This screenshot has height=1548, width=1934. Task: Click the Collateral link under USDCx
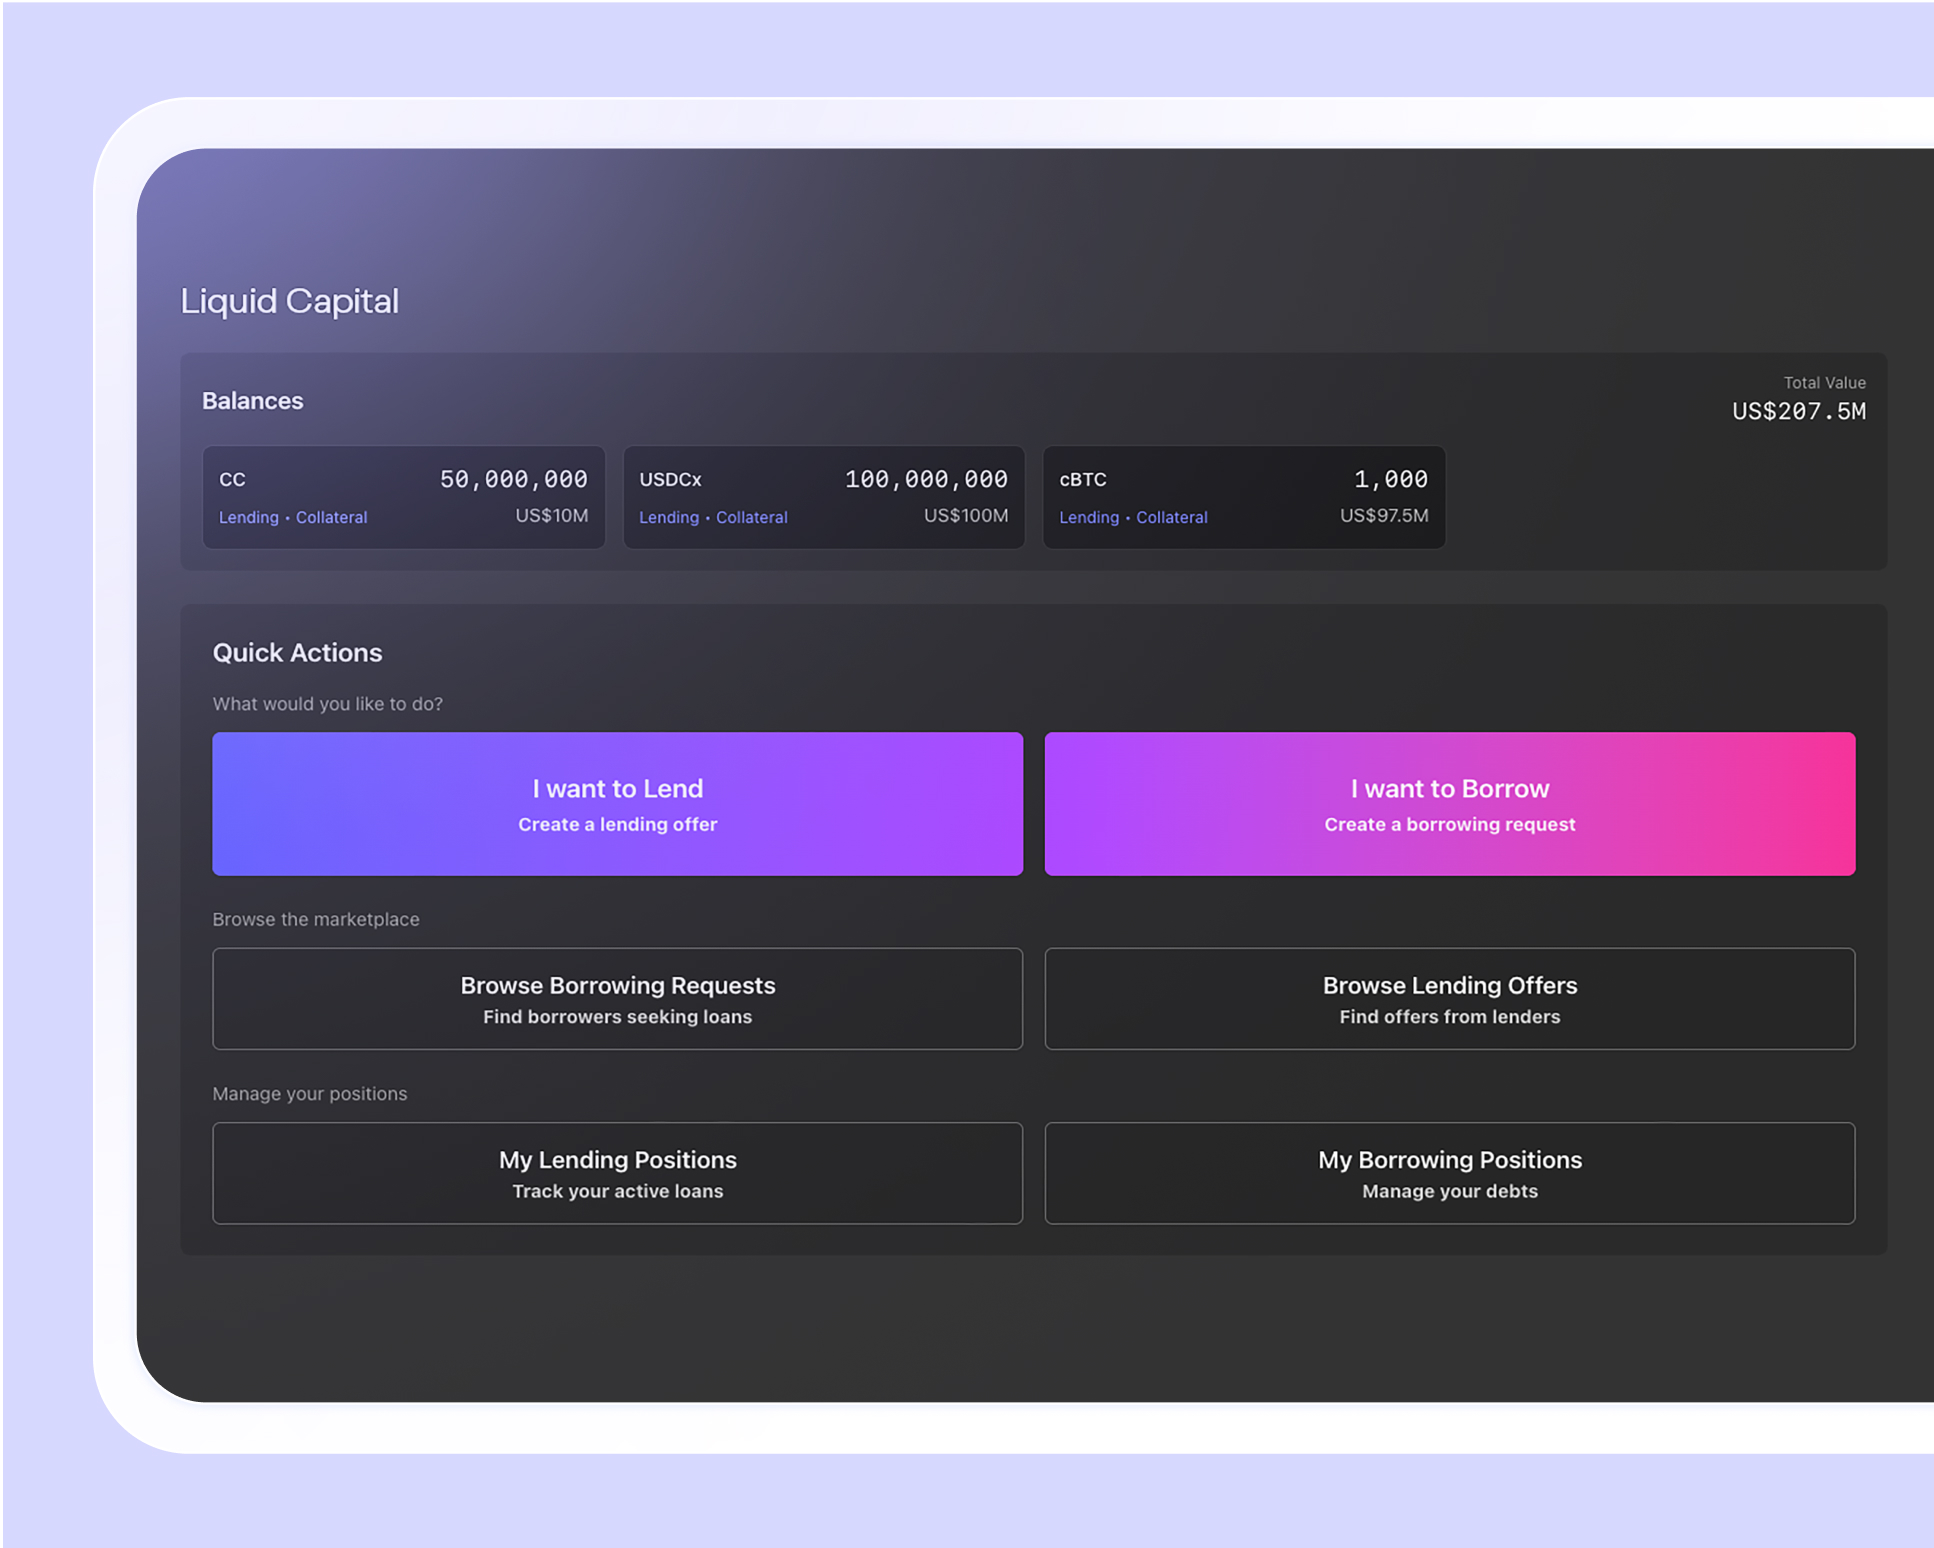pos(751,517)
